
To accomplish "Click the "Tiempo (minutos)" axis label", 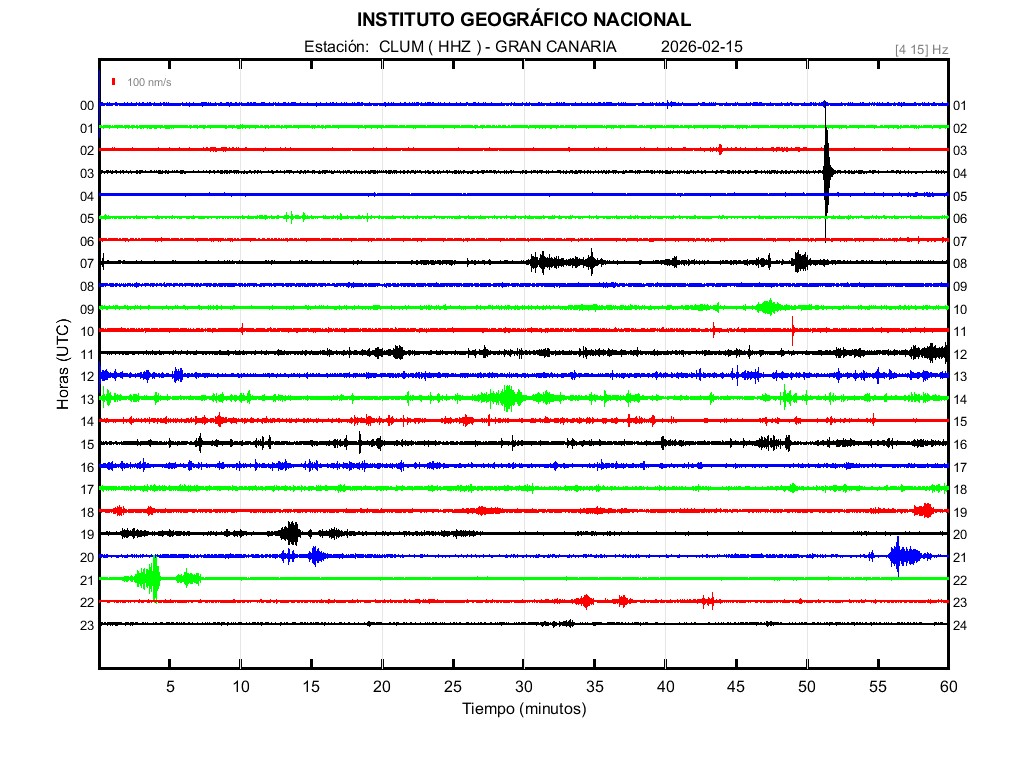I will [x=524, y=709].
